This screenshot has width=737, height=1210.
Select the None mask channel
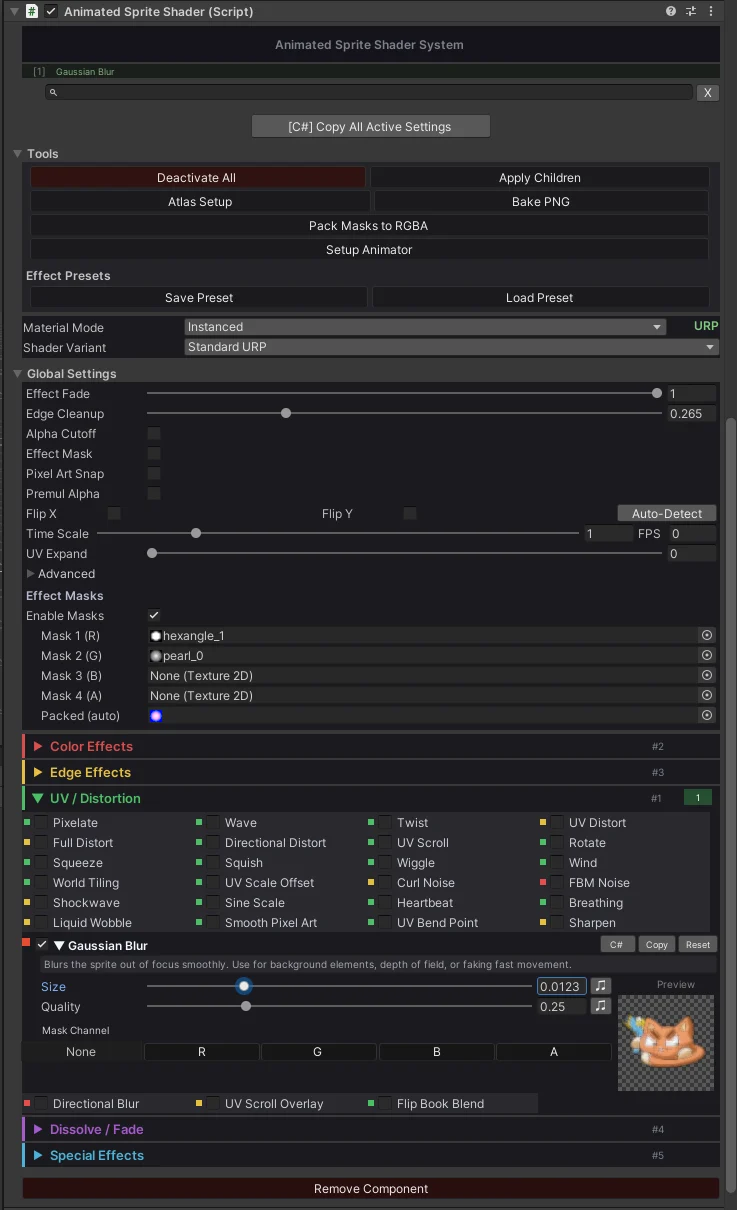pos(81,1051)
